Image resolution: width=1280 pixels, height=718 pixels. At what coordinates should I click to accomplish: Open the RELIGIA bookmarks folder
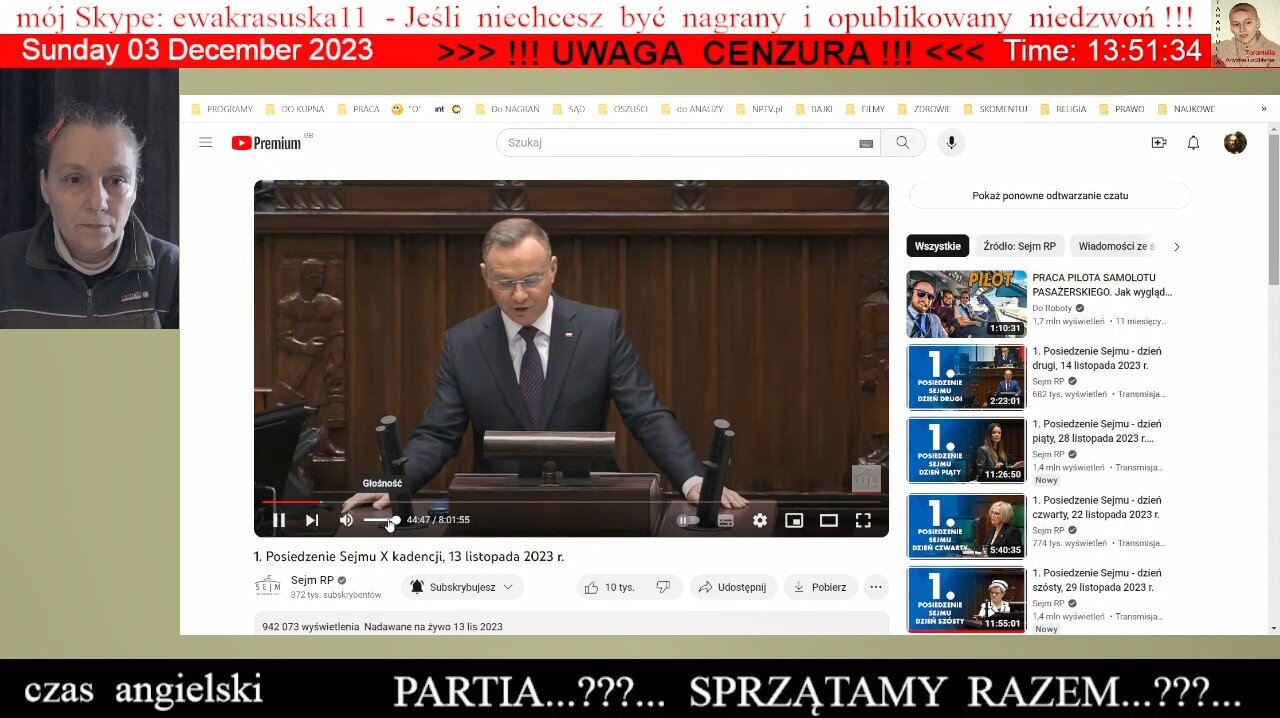(1063, 109)
